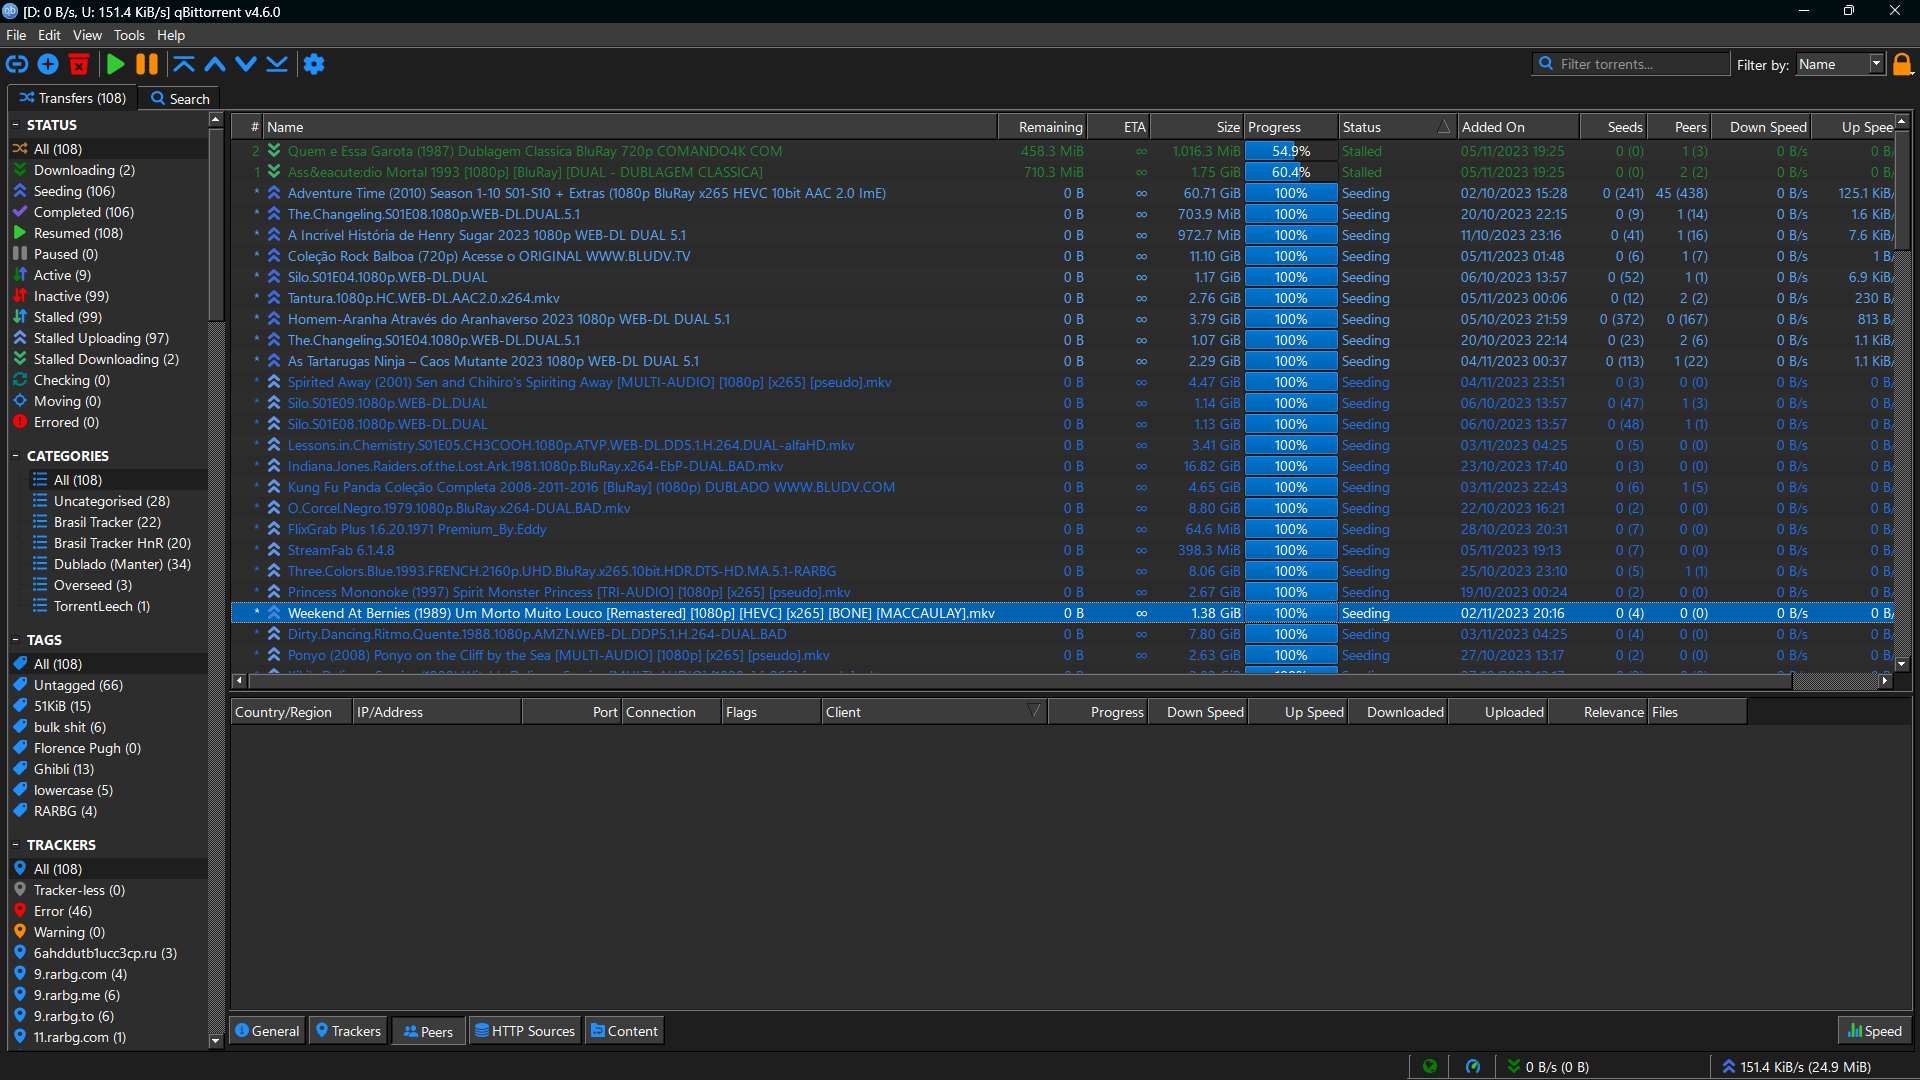Select the Florence Pugh (0) tag
The height and width of the screenshot is (1080, 1920).
[x=87, y=748]
